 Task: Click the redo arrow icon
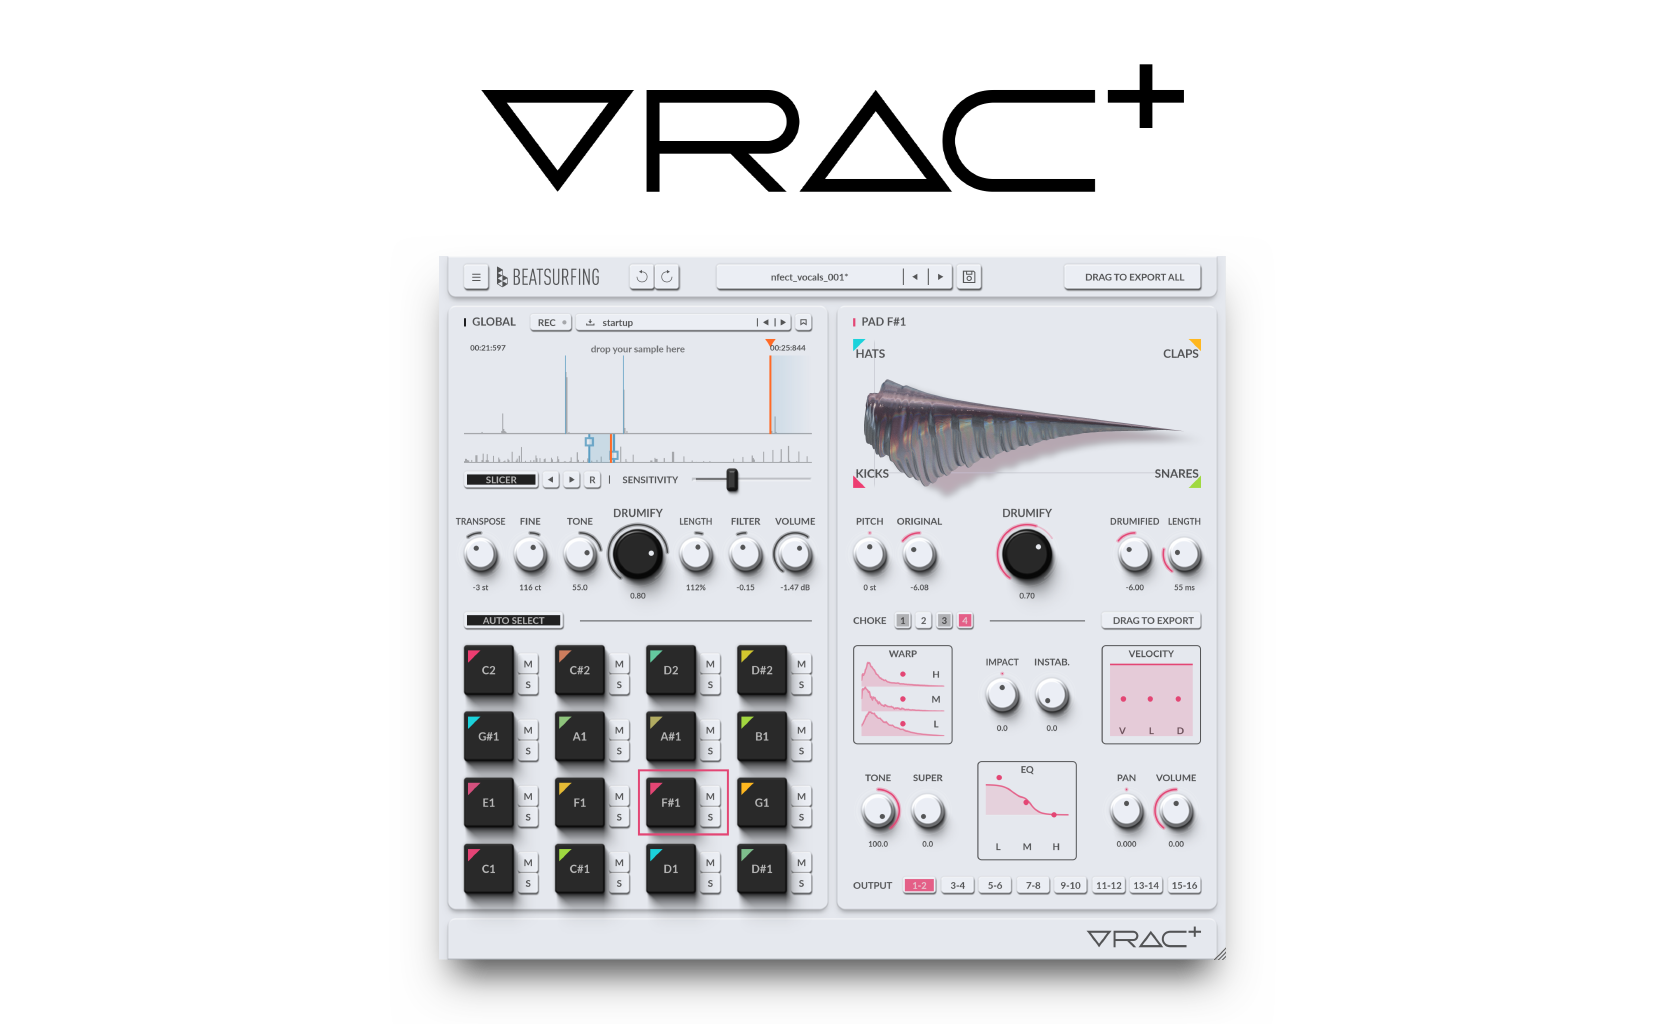[667, 277]
